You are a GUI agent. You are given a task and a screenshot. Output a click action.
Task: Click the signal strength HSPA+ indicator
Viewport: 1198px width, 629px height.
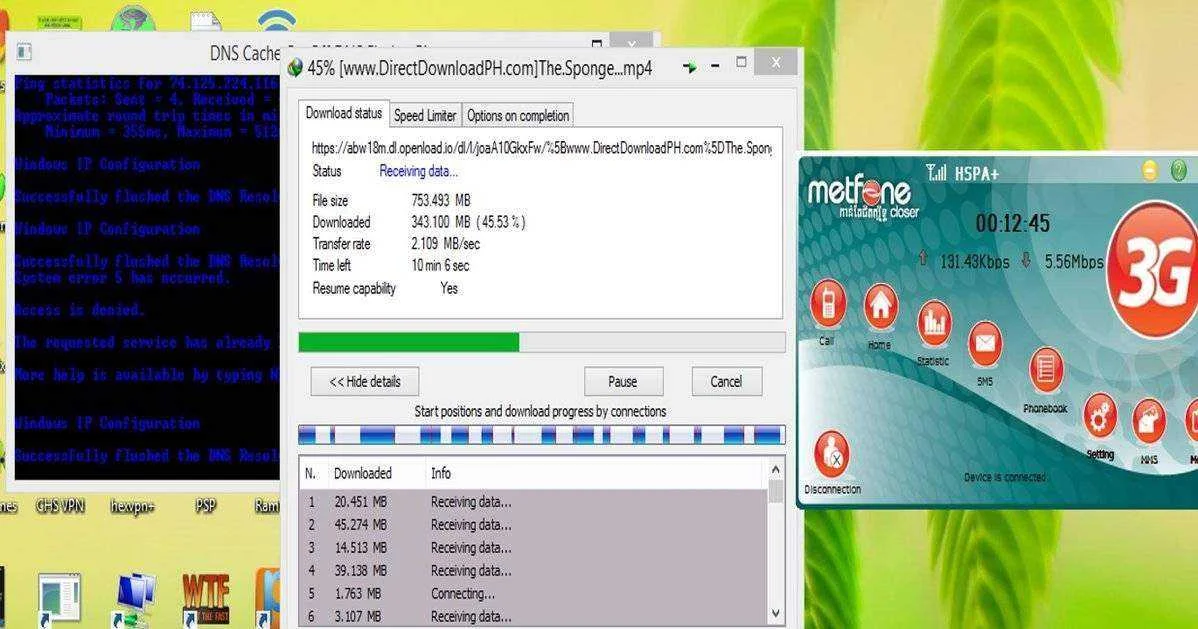(962, 173)
